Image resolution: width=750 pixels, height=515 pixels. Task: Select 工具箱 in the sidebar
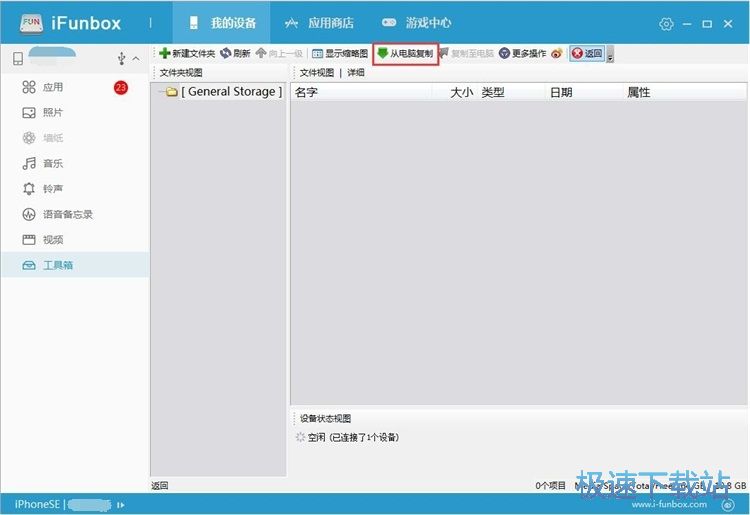(x=75, y=265)
